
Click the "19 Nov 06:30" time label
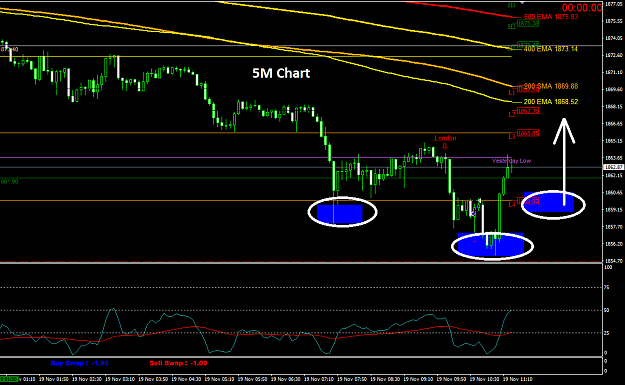[285, 379]
